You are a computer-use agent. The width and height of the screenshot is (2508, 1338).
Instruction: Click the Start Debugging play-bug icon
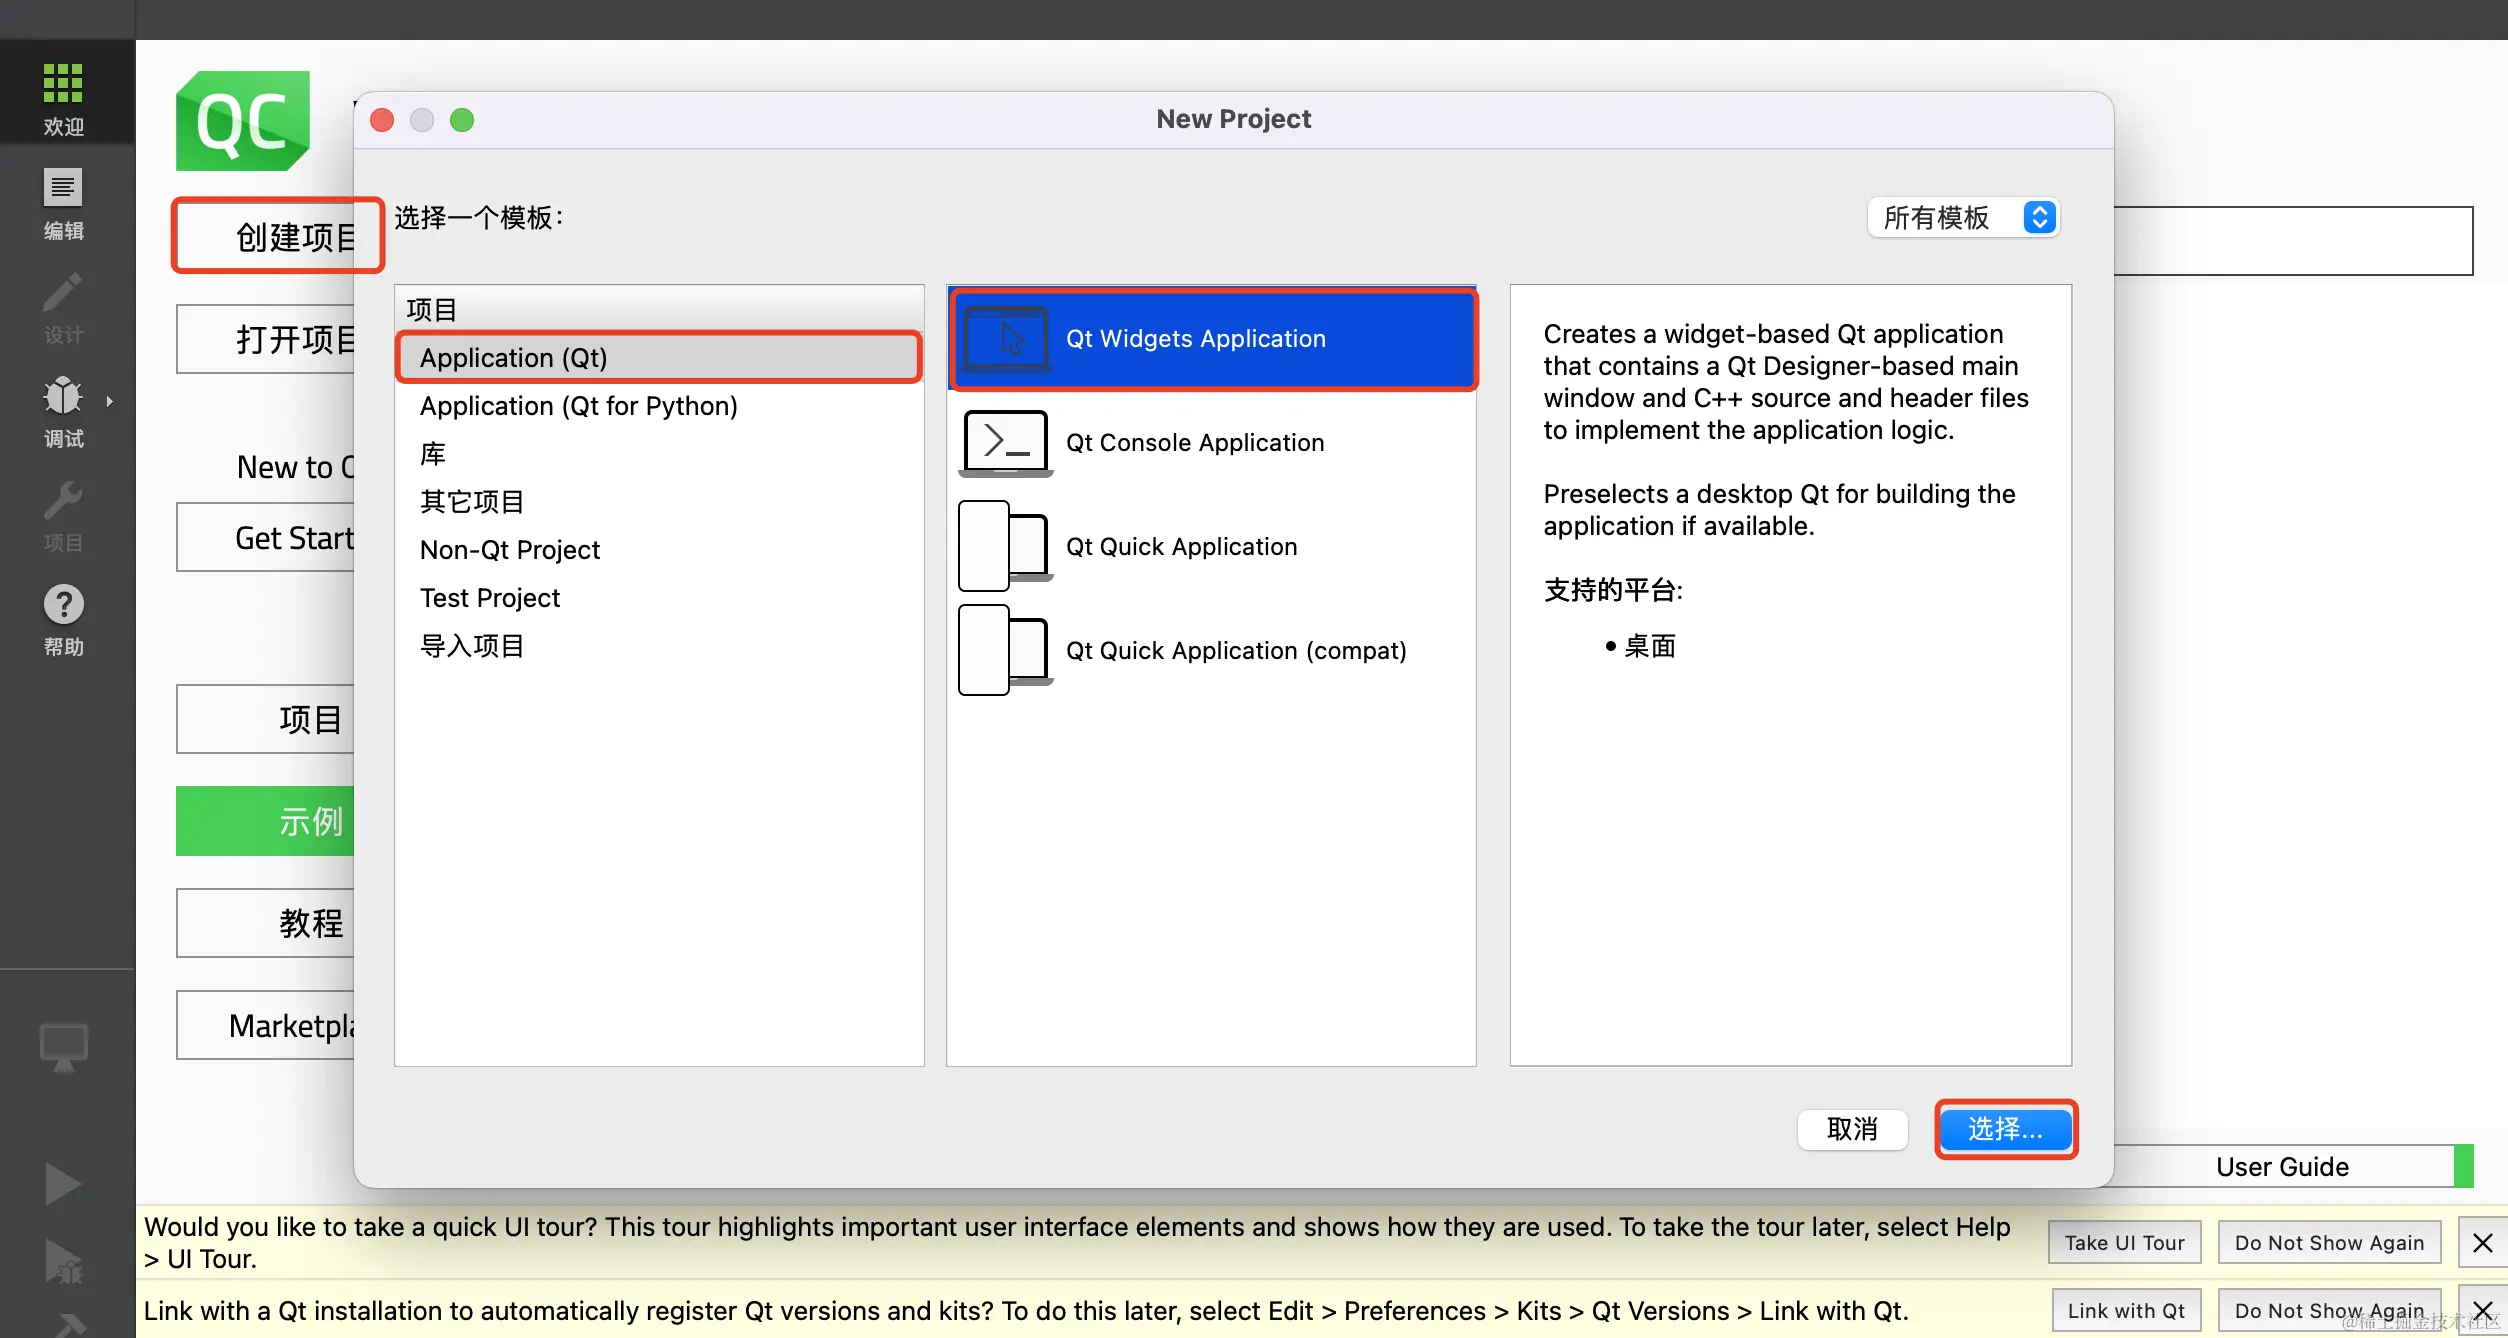coord(63,1262)
